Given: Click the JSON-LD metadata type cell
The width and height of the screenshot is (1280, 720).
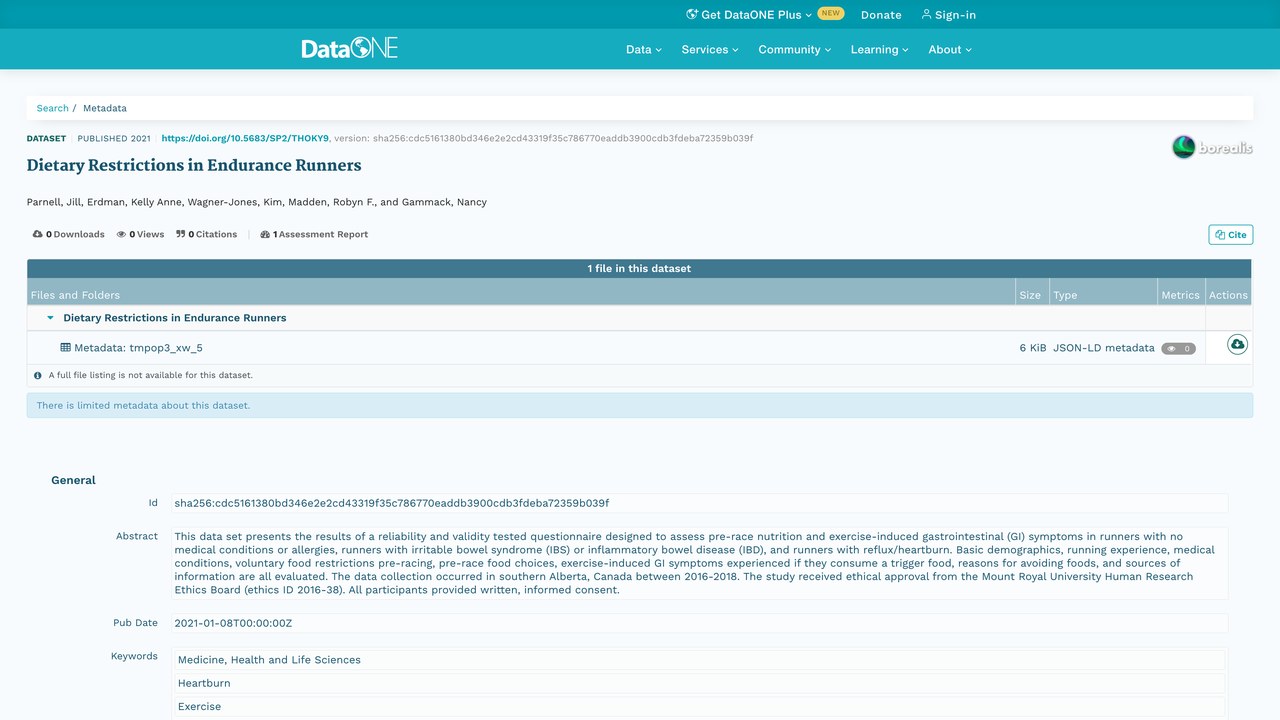Looking at the screenshot, I should click(x=1103, y=348).
